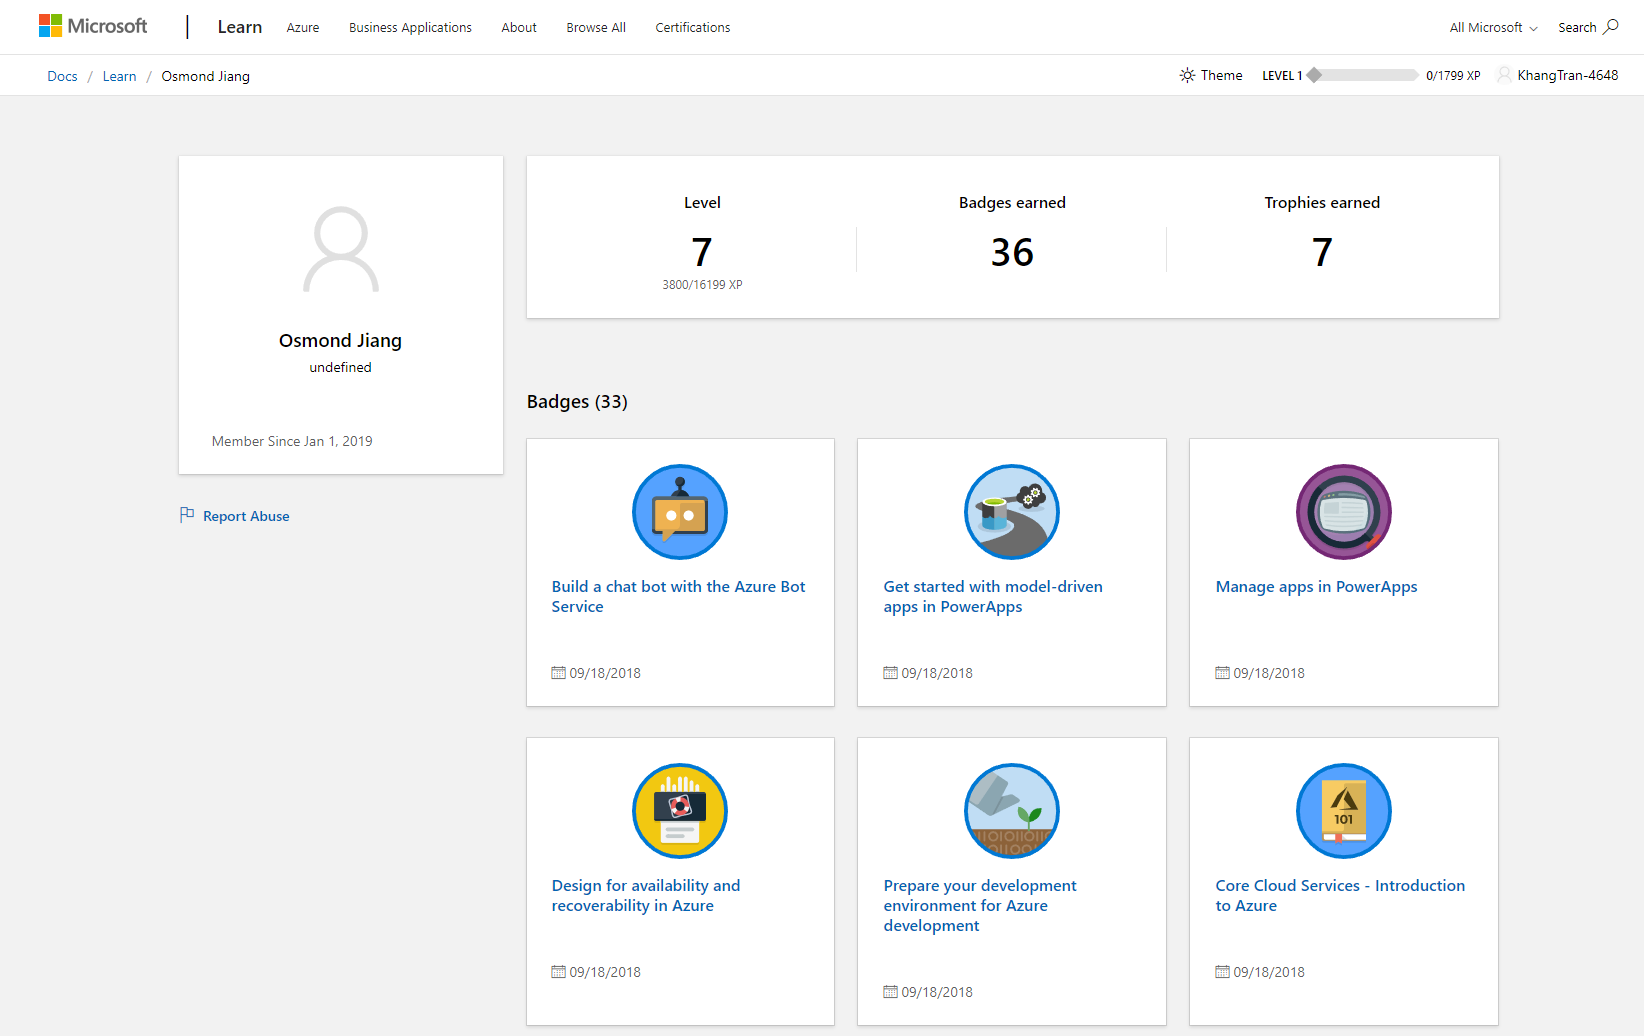Click the sun Theme icon
The image size is (1644, 1036).
(1187, 75)
